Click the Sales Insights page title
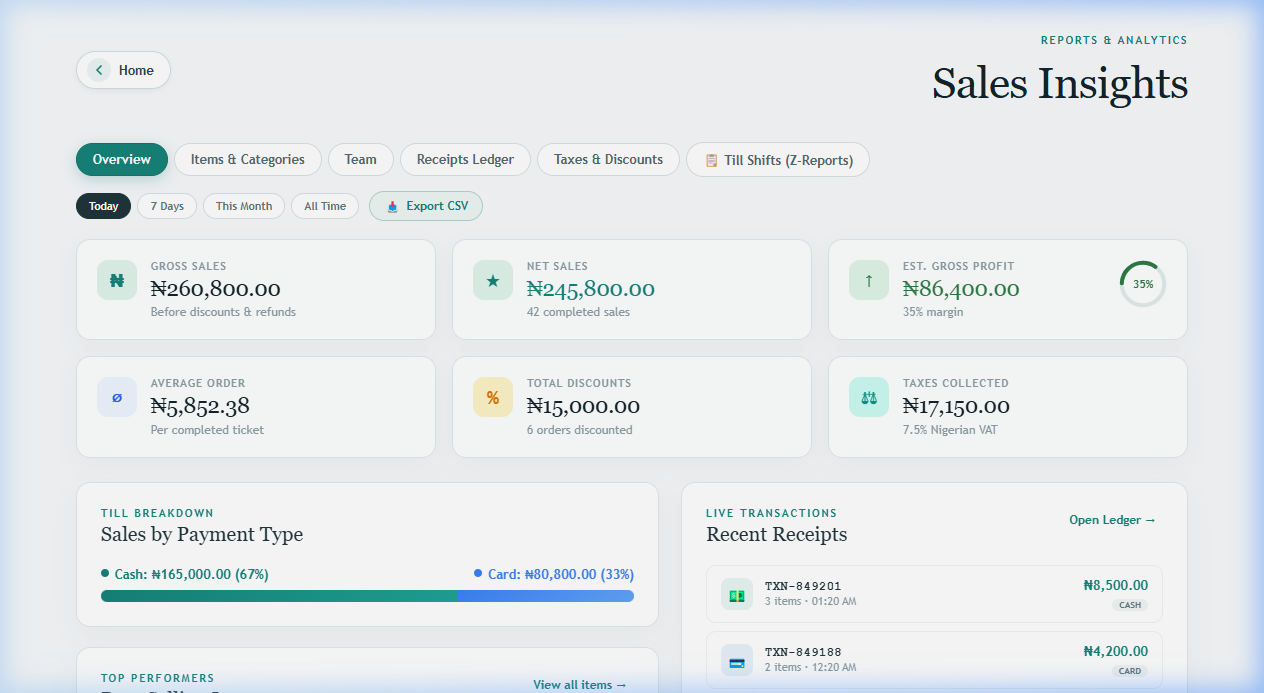The width and height of the screenshot is (1264, 693). coord(1060,83)
